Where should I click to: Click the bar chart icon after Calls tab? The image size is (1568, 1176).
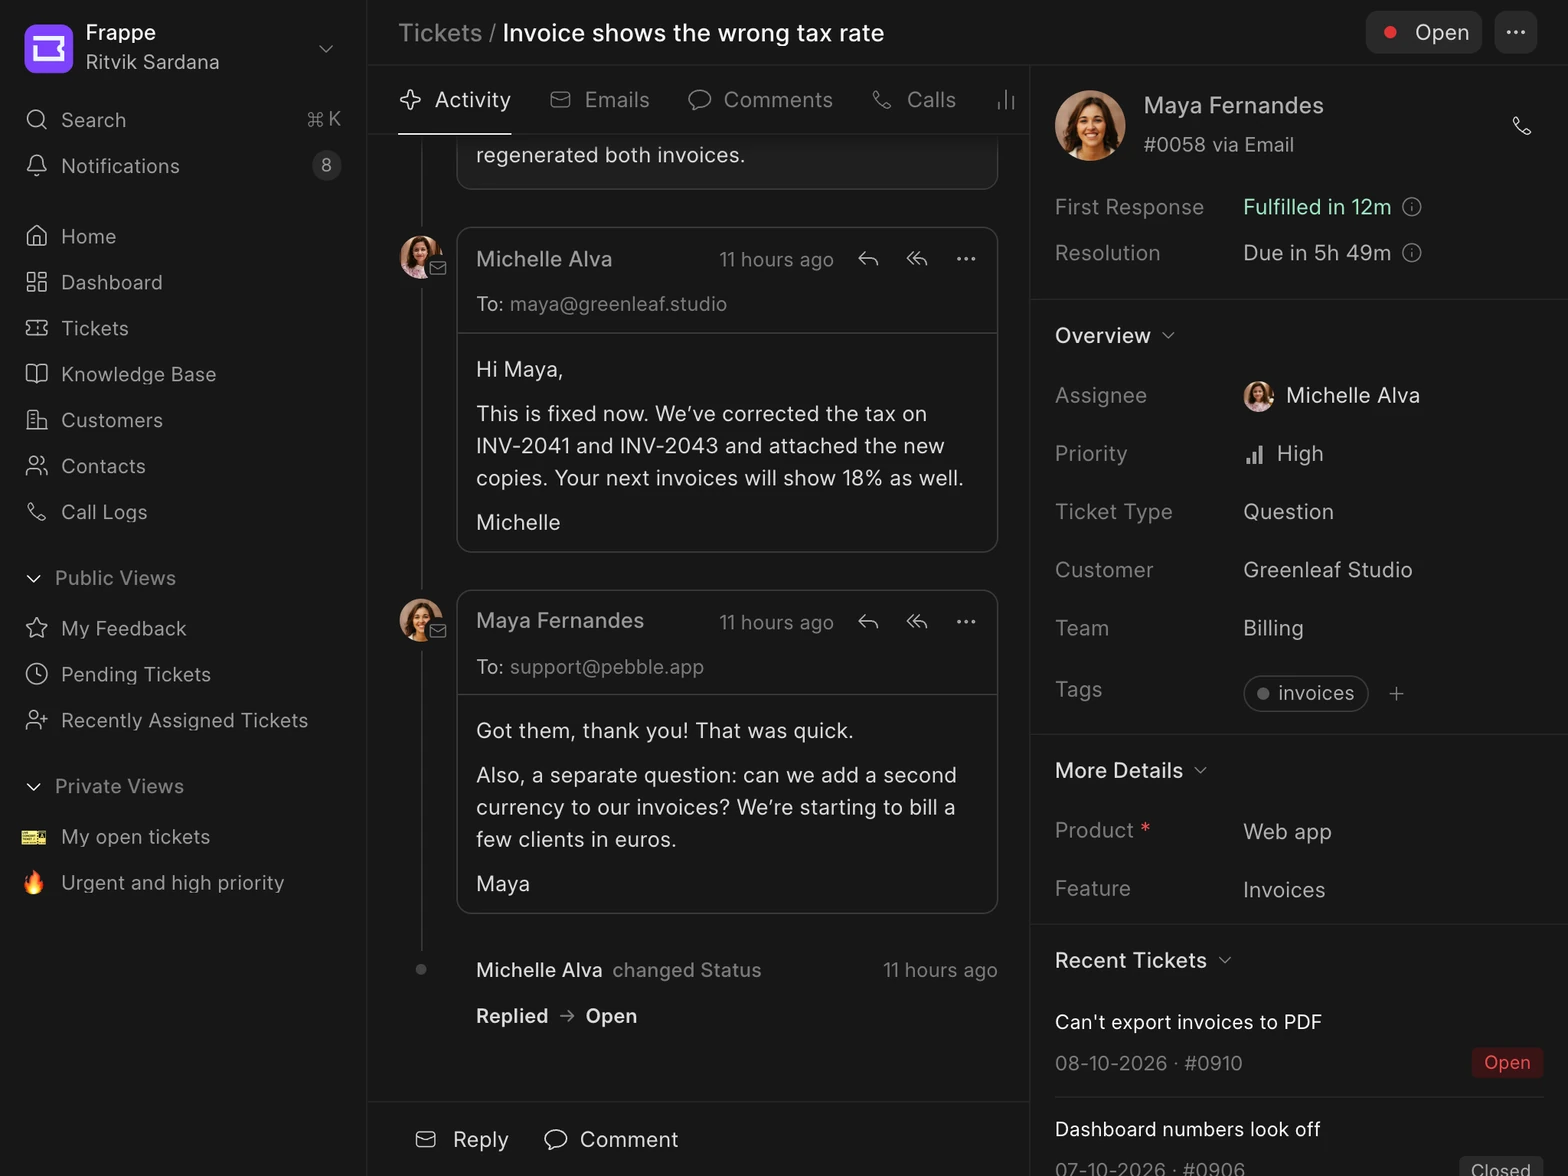[x=1006, y=100]
